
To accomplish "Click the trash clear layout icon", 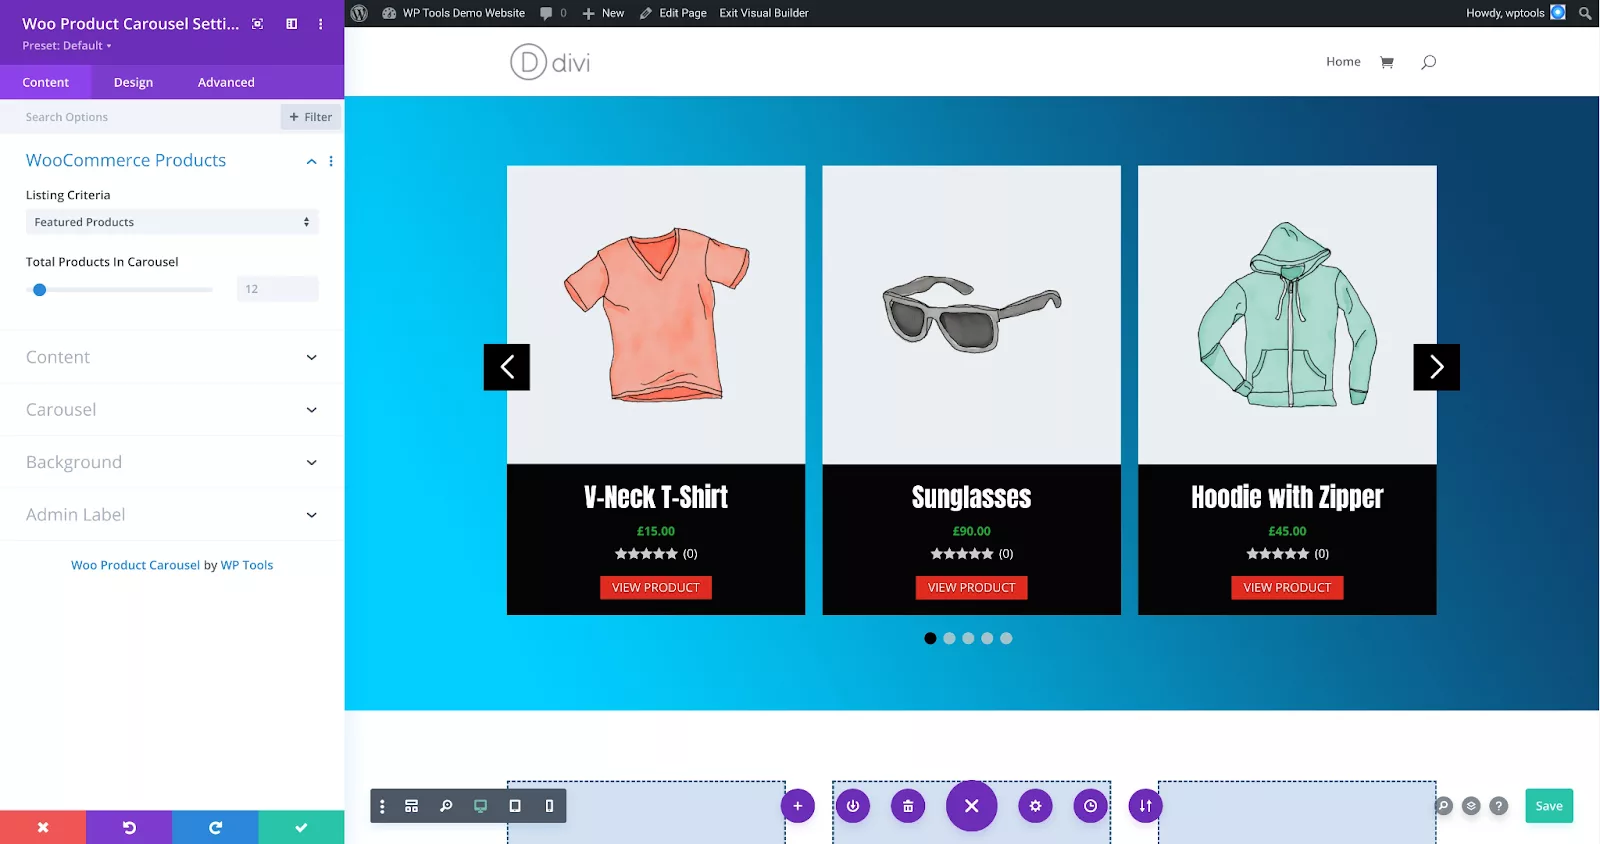I will pos(908,806).
